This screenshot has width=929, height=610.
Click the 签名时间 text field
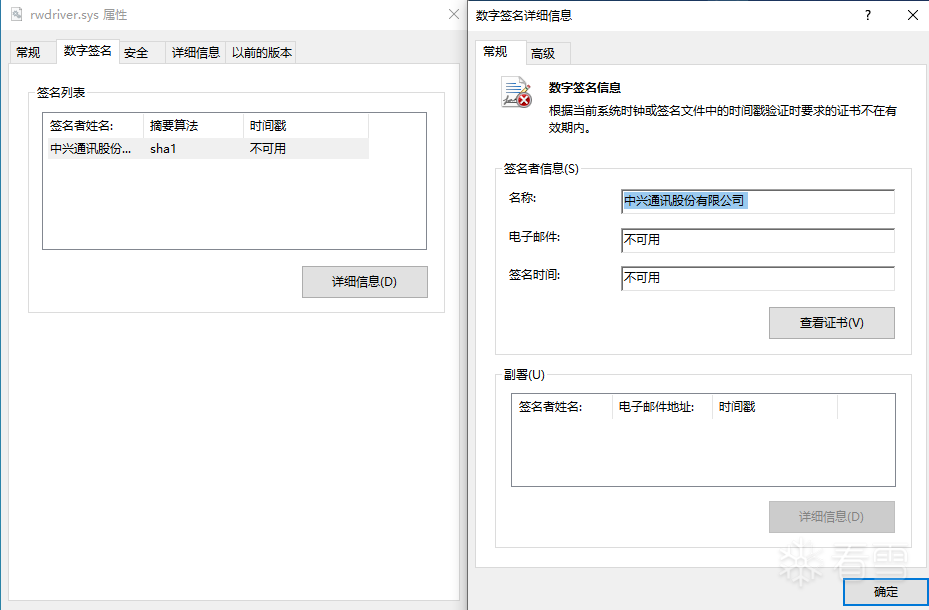(757, 278)
